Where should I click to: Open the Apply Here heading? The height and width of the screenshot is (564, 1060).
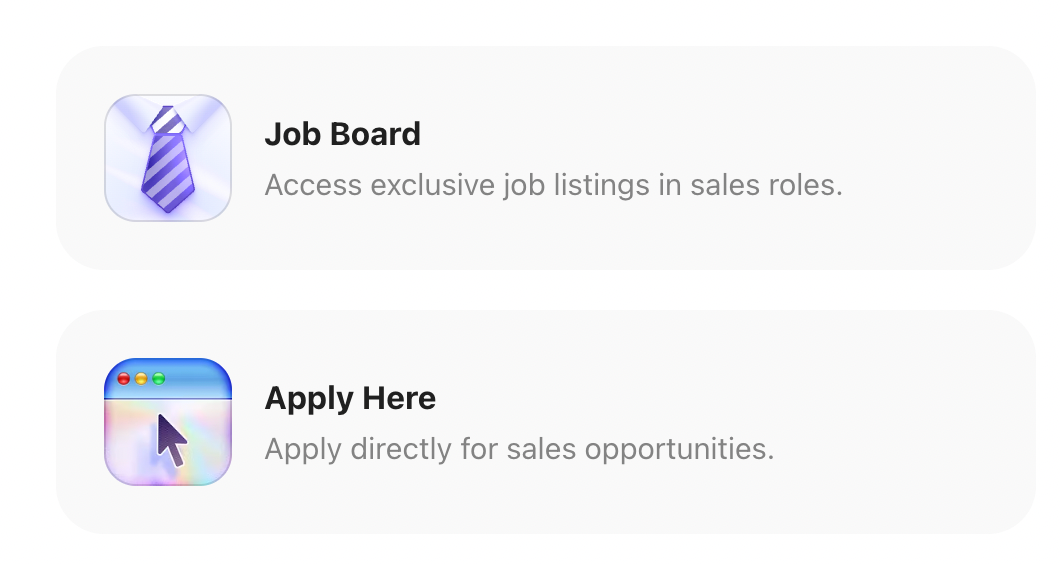[350, 398]
